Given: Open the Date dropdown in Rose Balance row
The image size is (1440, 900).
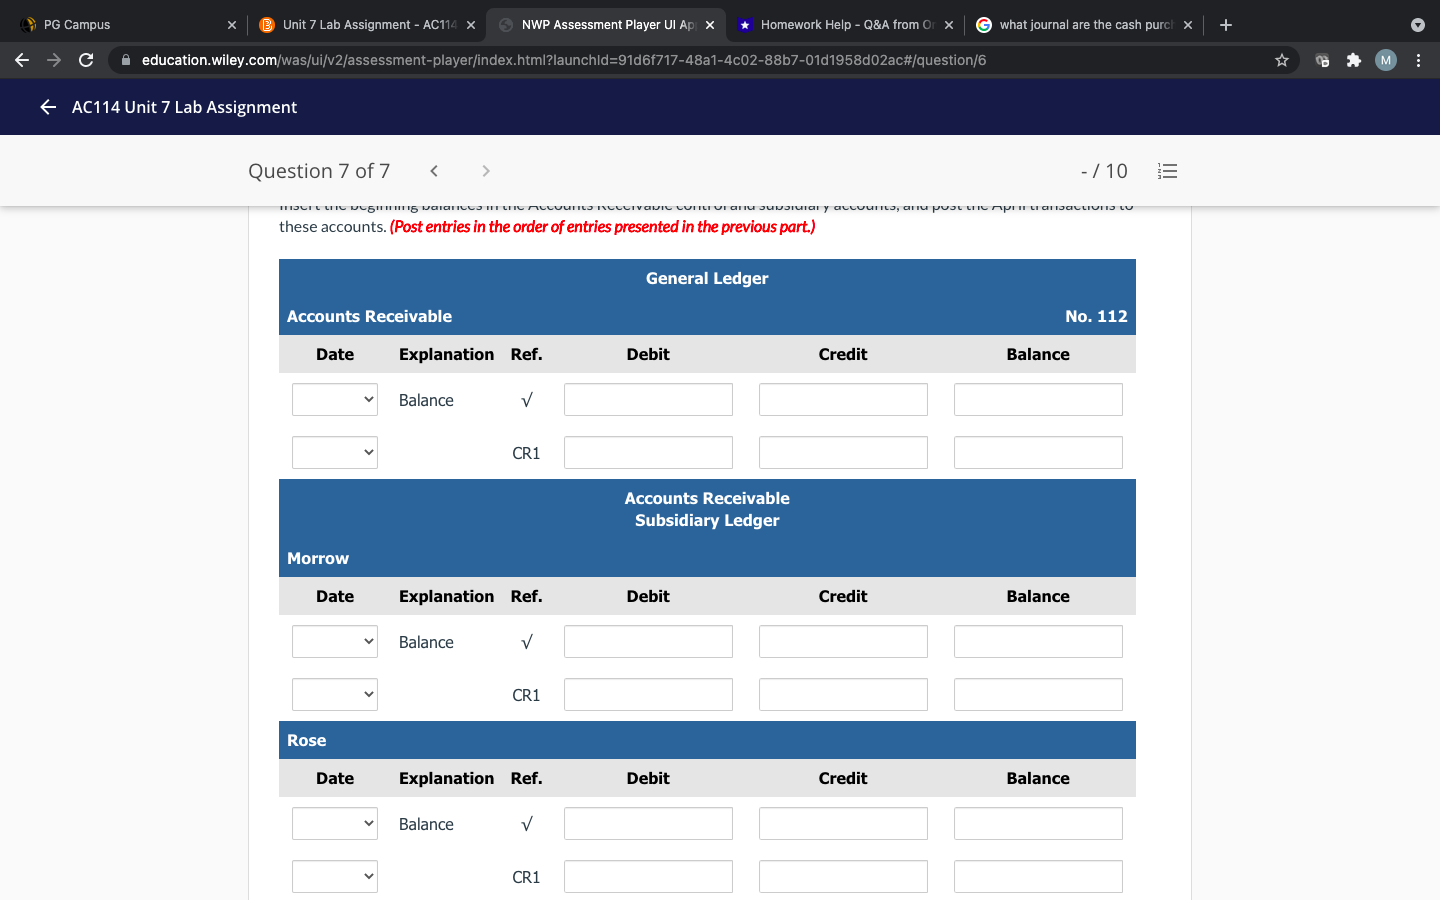Looking at the screenshot, I should point(335,824).
